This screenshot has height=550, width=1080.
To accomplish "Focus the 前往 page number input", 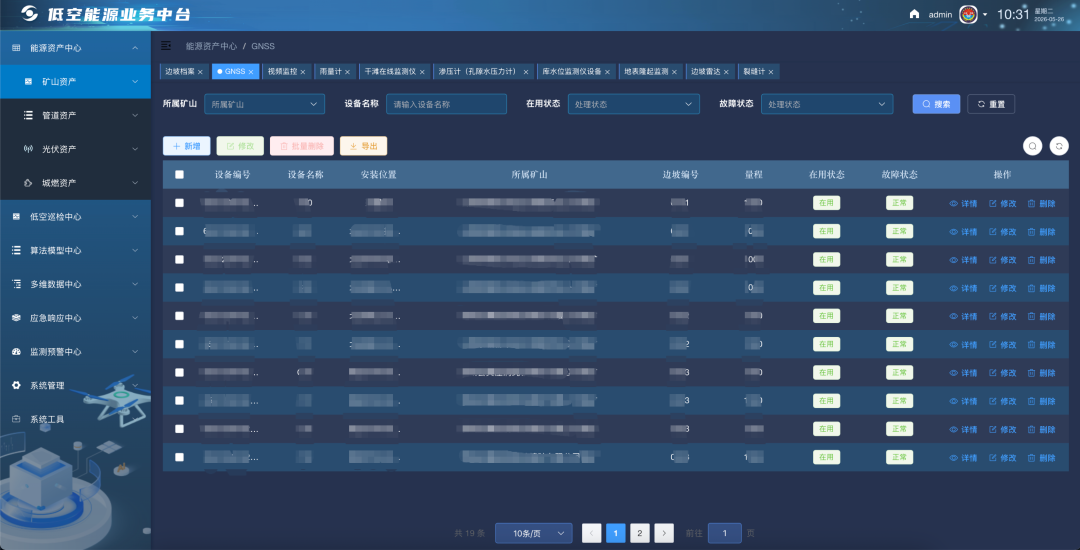I will (x=725, y=533).
